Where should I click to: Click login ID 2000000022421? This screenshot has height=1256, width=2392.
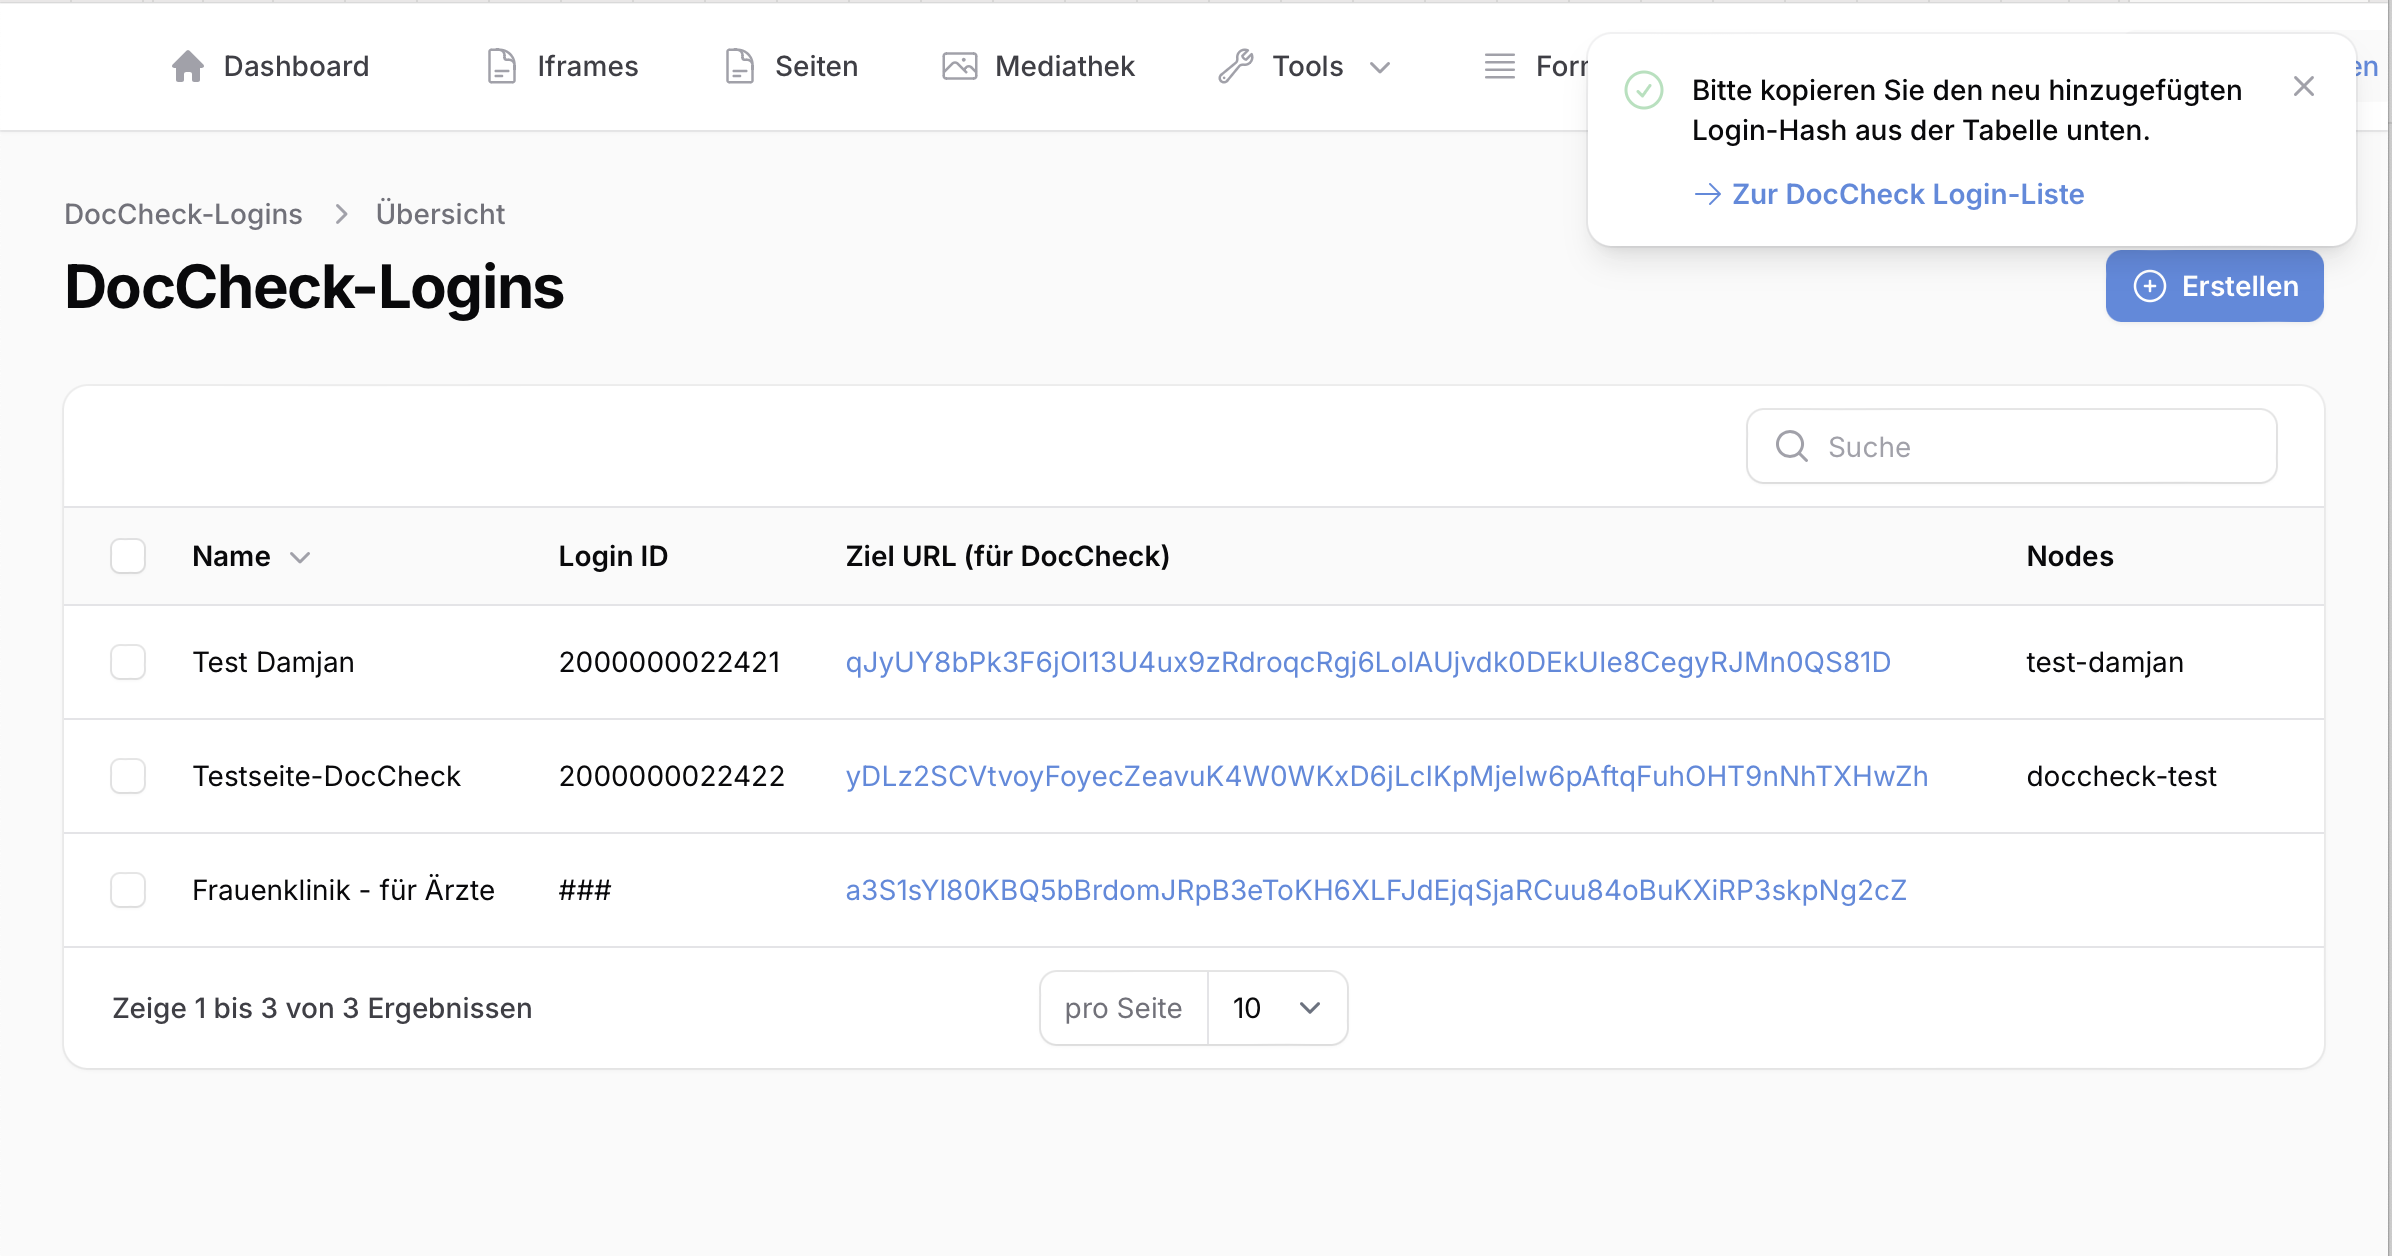click(669, 662)
